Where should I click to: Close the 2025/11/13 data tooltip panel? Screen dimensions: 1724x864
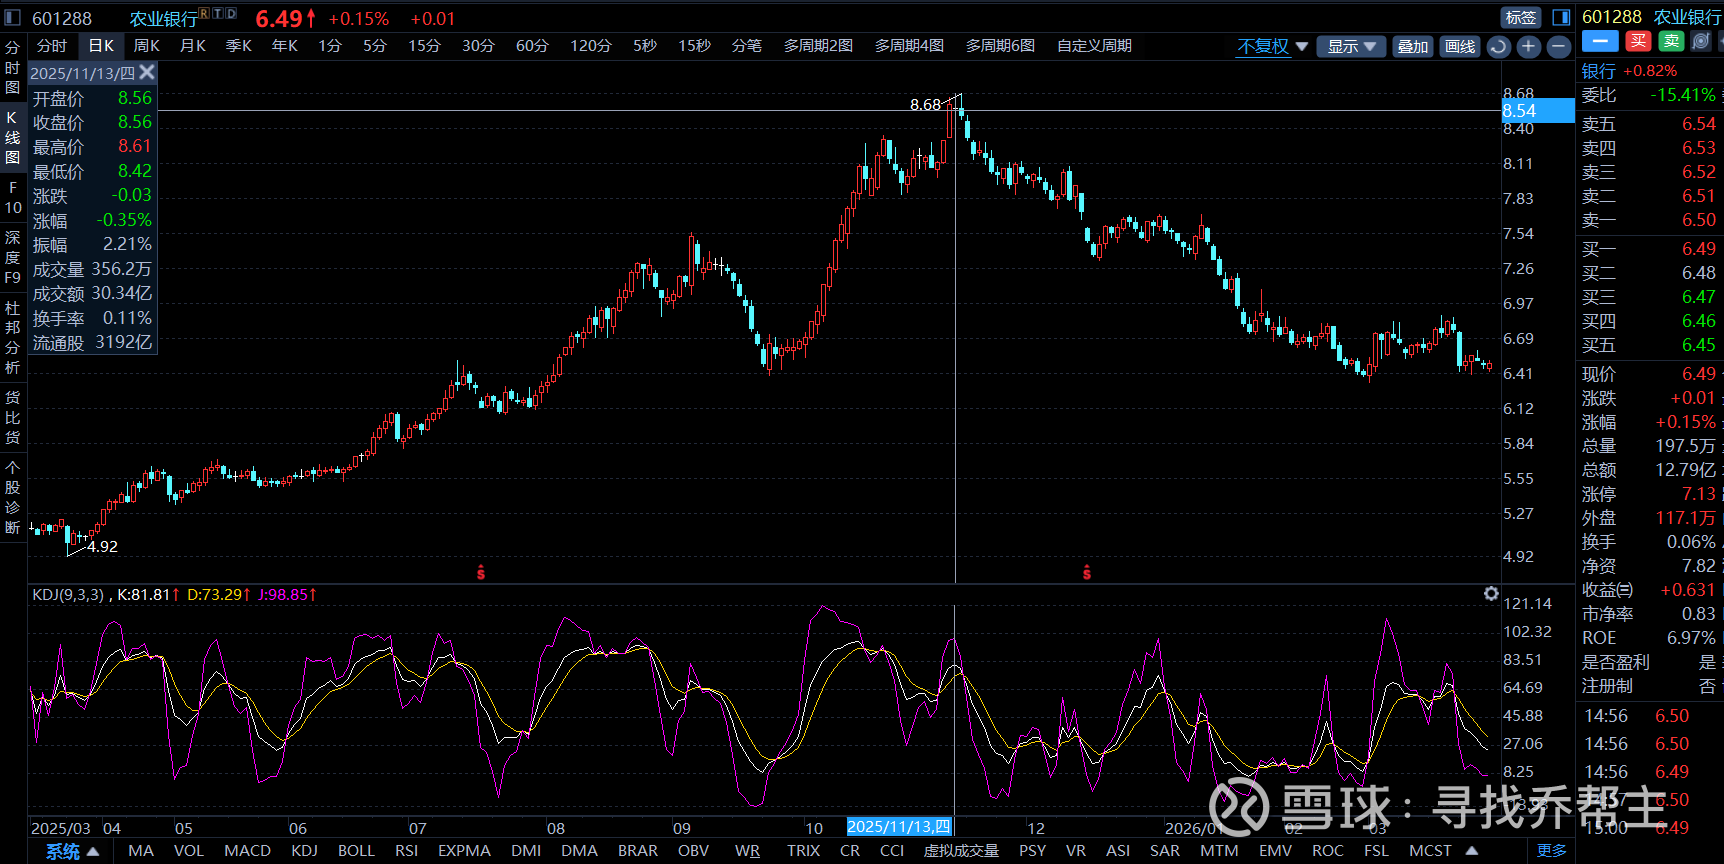click(147, 72)
